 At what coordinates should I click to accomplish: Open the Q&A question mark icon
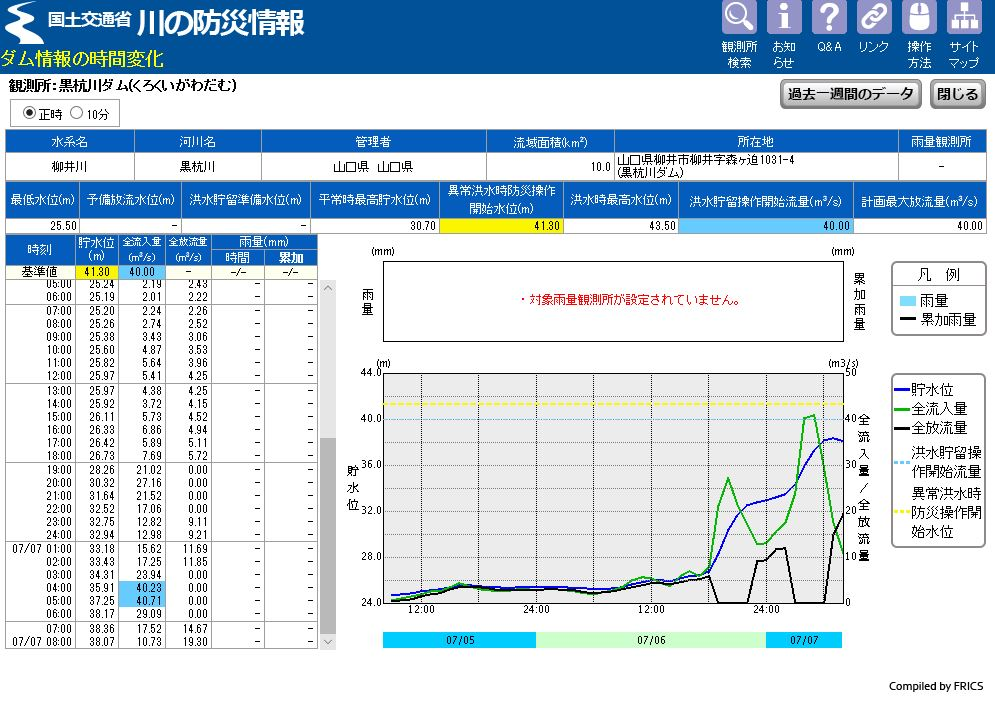(x=829, y=18)
